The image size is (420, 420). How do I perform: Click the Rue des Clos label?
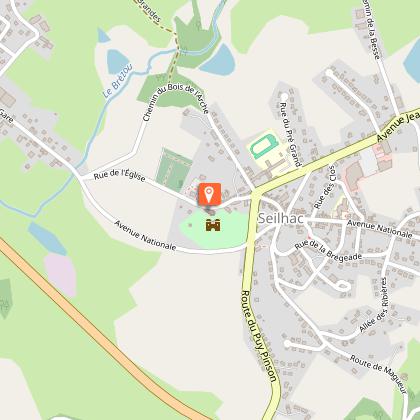pyautogui.click(x=324, y=187)
